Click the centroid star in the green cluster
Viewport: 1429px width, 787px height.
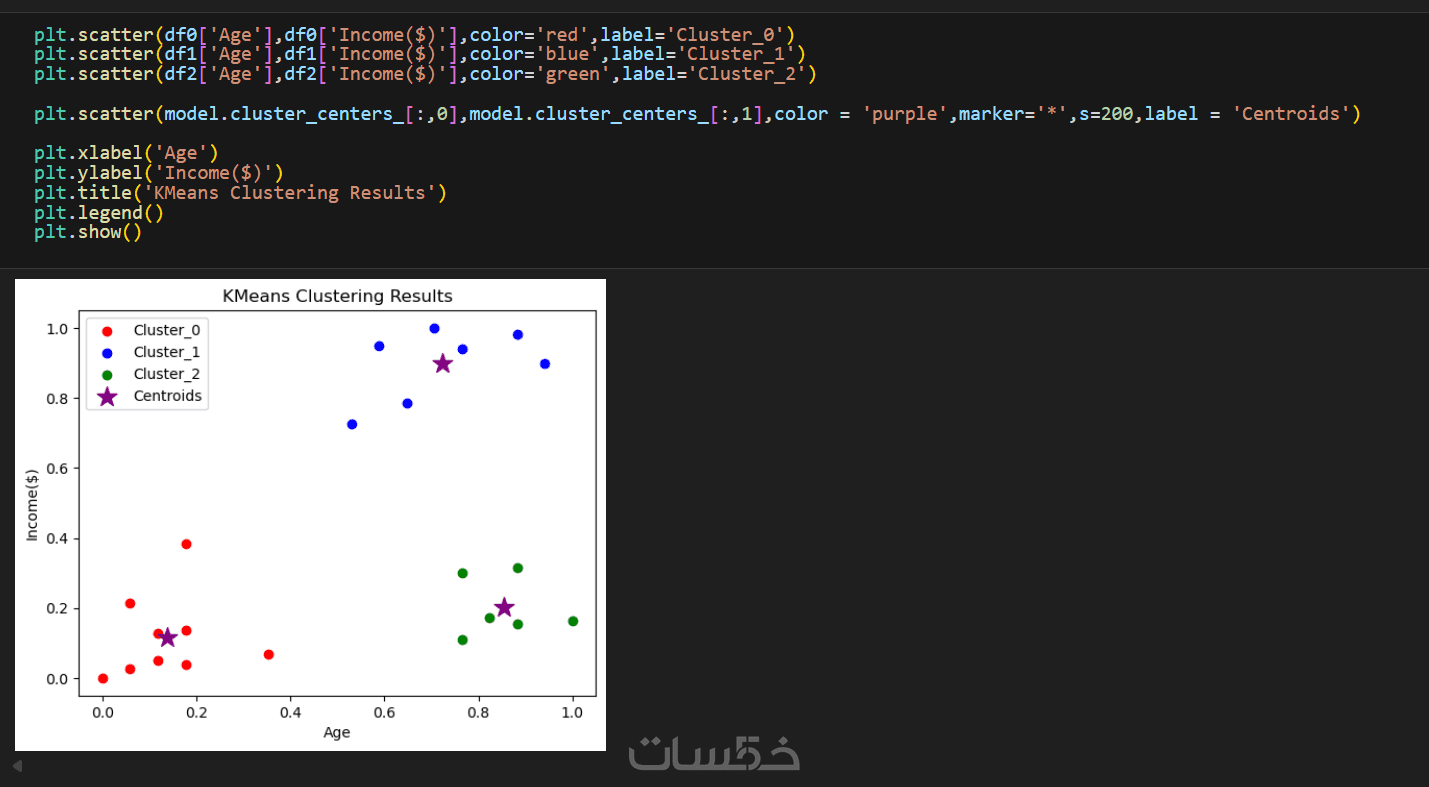(x=504, y=607)
